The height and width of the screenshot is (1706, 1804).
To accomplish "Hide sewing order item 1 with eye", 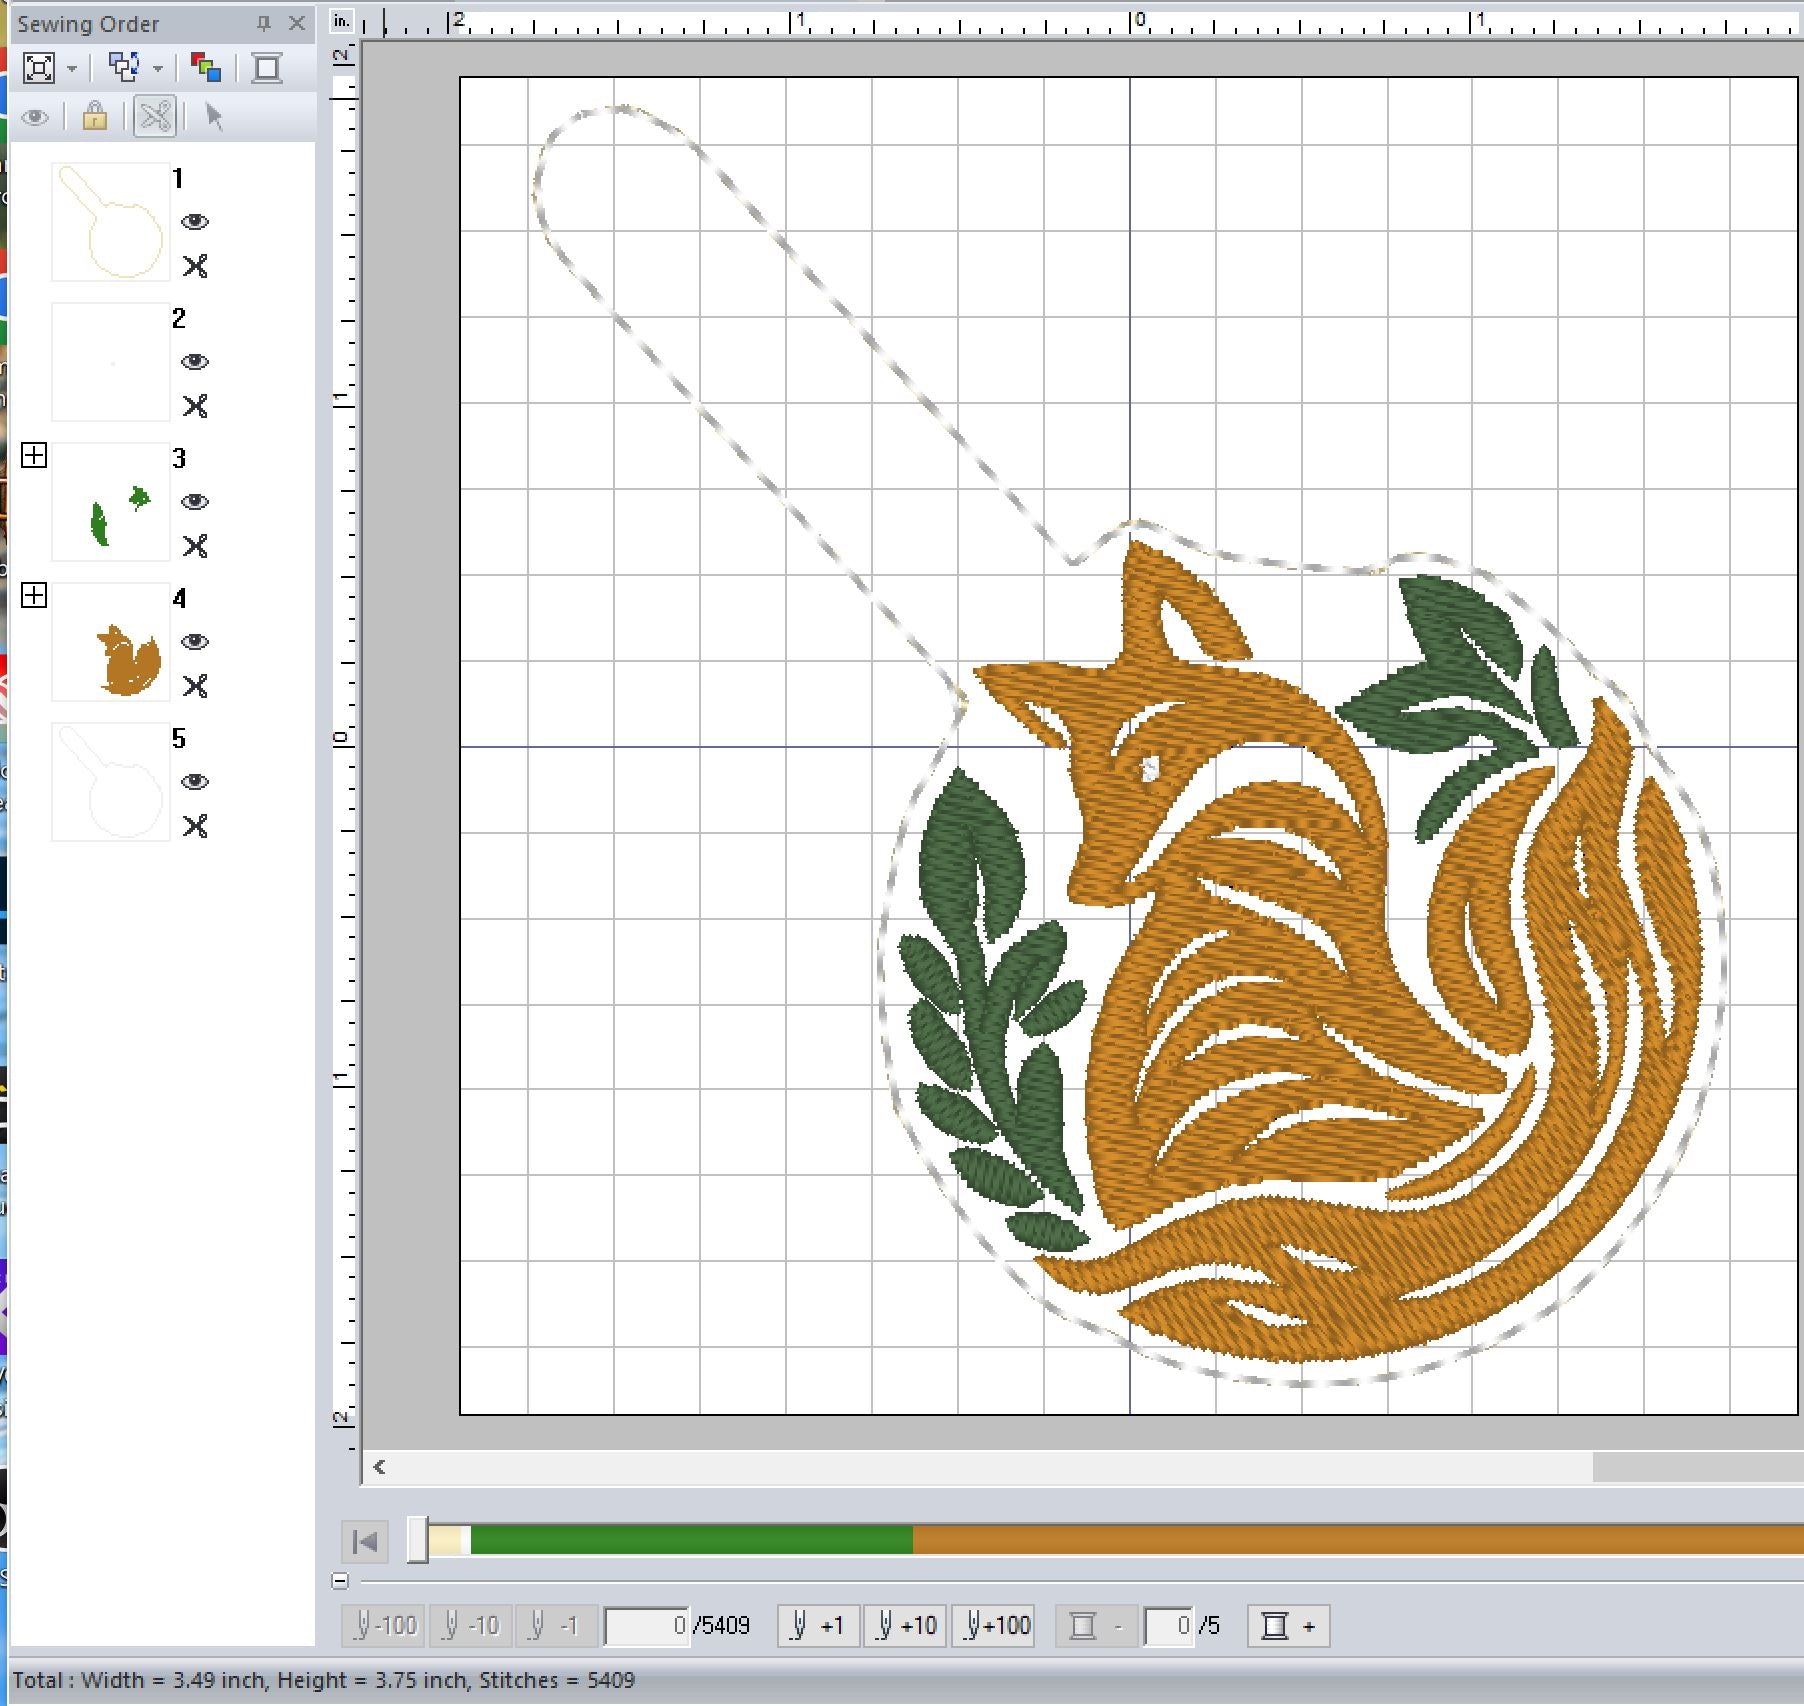I will [195, 222].
